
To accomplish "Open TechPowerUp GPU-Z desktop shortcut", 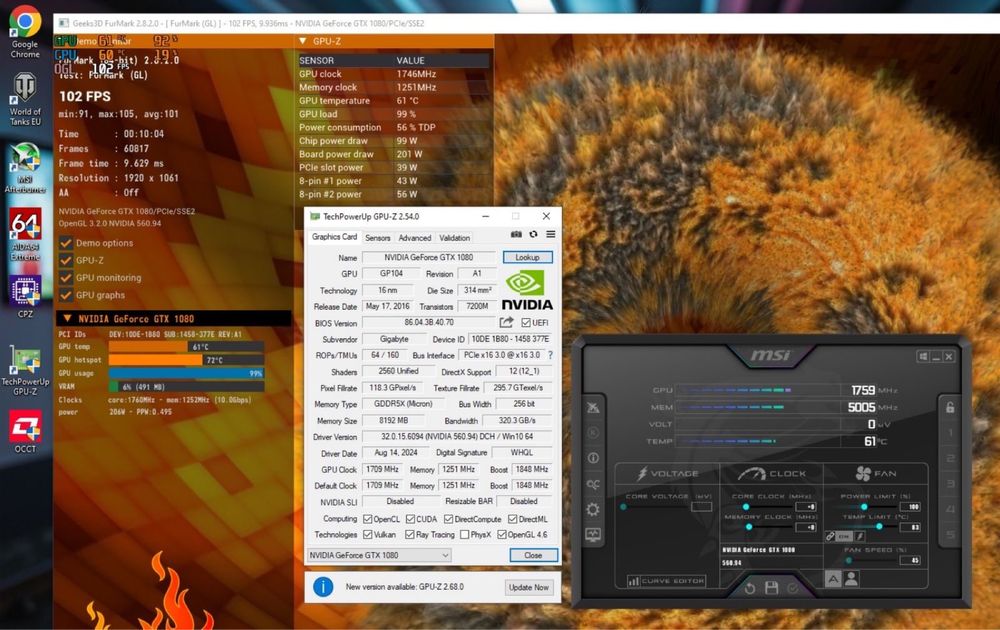I will [25, 370].
